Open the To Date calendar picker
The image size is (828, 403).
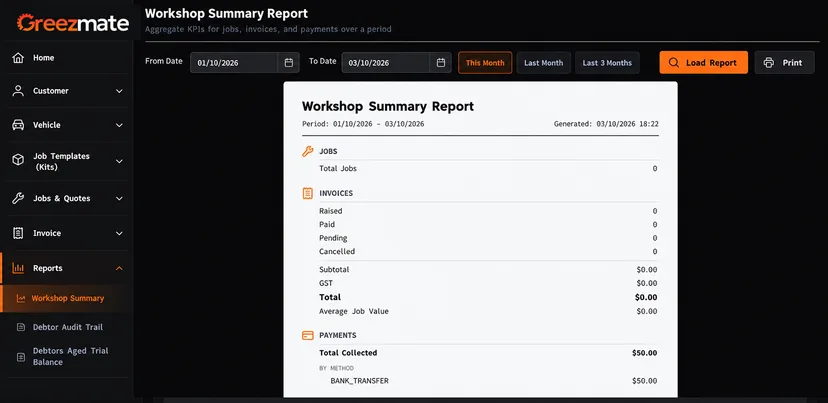(x=441, y=63)
